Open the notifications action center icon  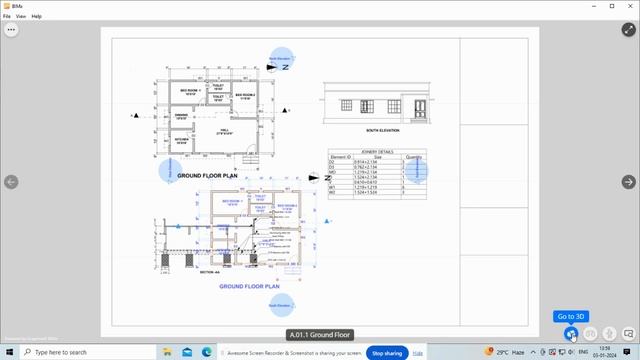tap(627, 352)
